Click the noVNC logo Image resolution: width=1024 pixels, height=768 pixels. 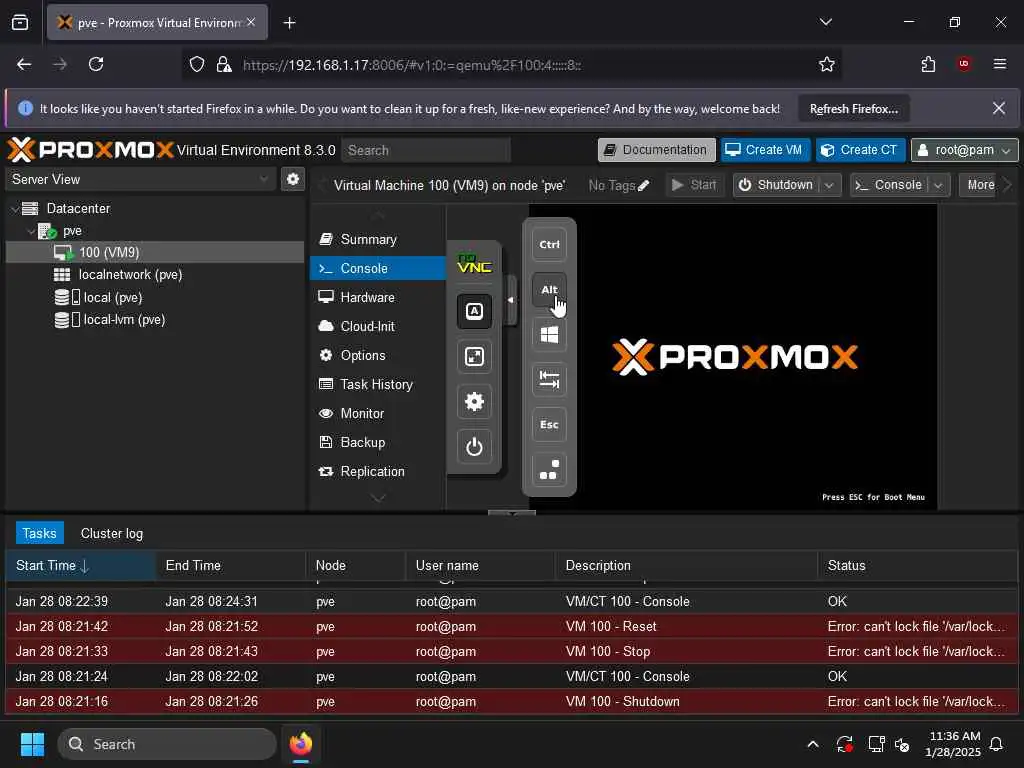tap(474, 264)
